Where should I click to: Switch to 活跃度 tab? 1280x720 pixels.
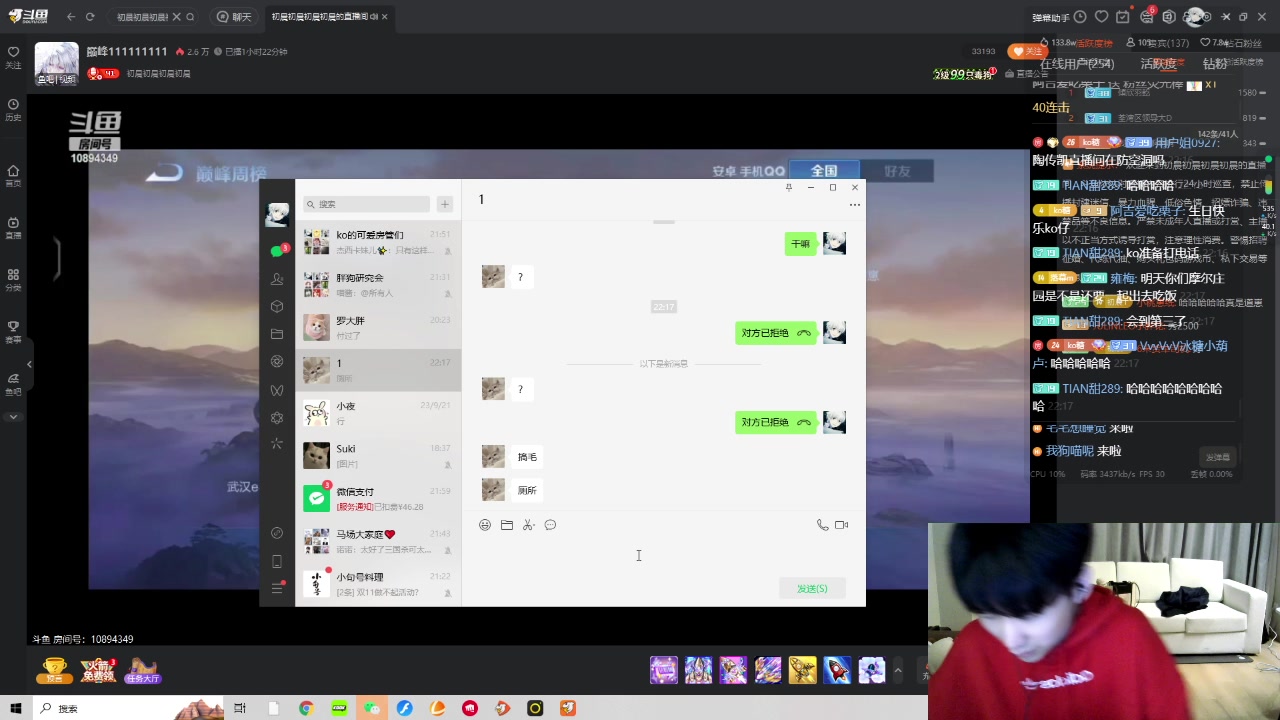coord(1158,64)
